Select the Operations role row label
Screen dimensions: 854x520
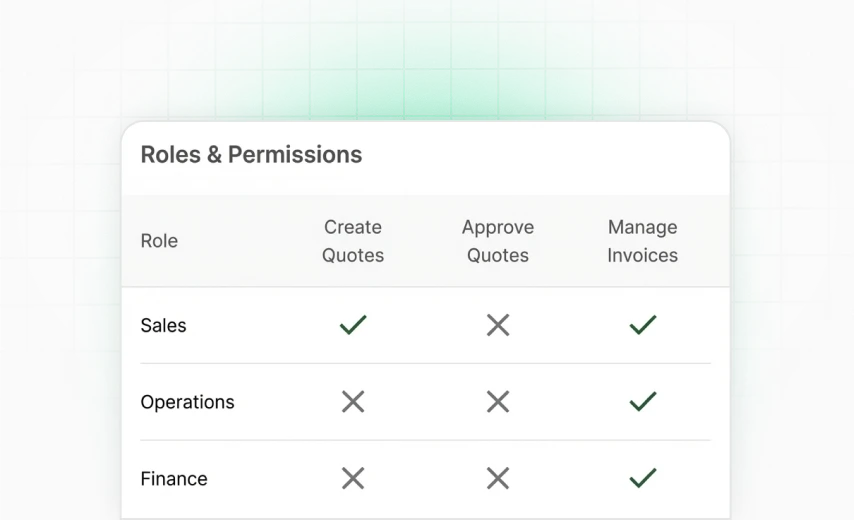tap(187, 402)
